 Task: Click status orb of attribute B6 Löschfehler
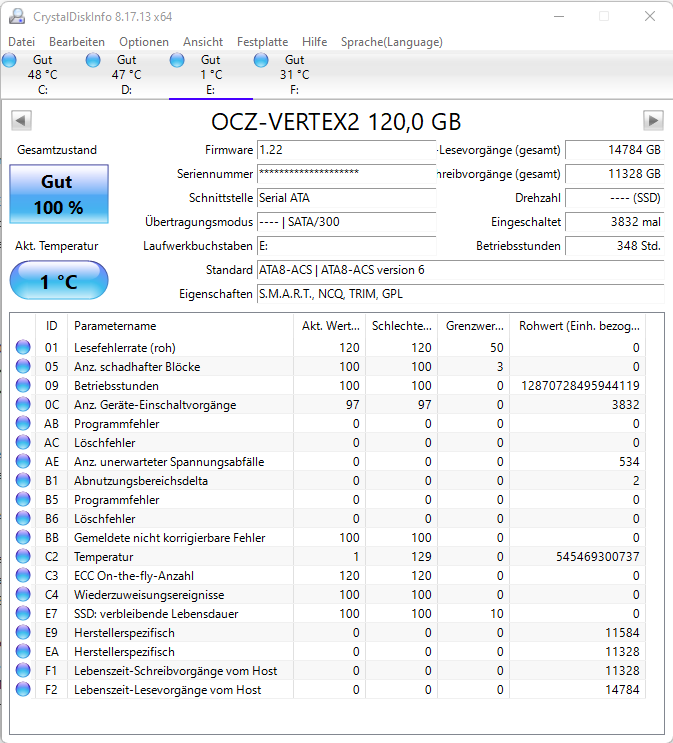[23, 518]
